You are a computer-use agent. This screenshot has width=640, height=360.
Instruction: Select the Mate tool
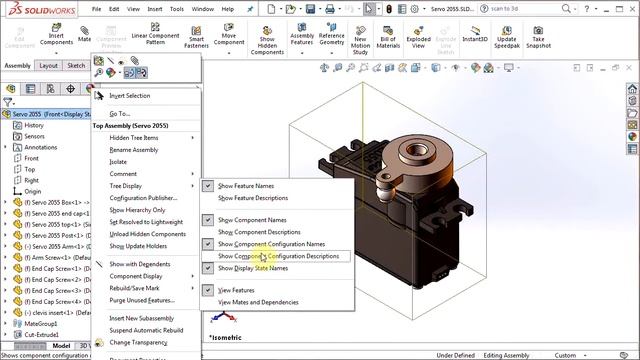pyautogui.click(x=84, y=33)
